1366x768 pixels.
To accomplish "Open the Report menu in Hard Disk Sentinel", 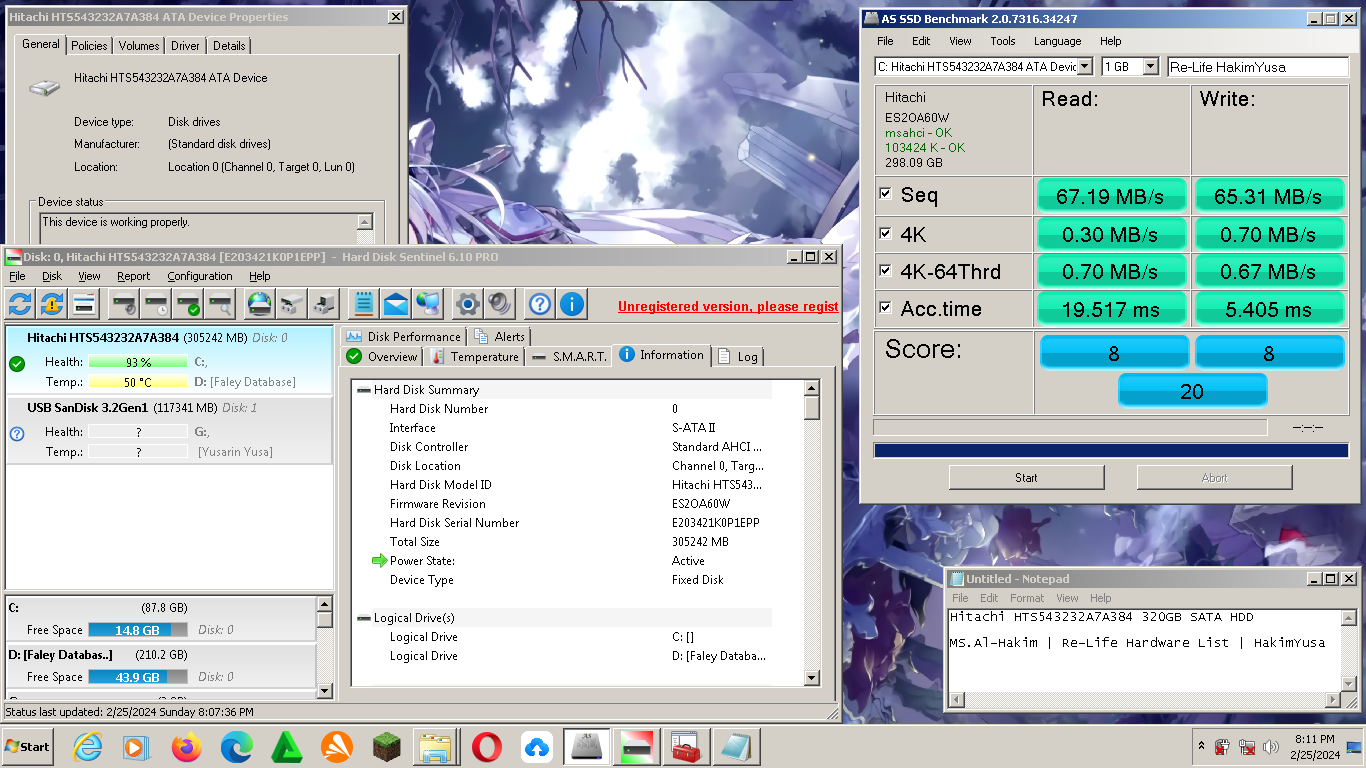I will coord(133,276).
